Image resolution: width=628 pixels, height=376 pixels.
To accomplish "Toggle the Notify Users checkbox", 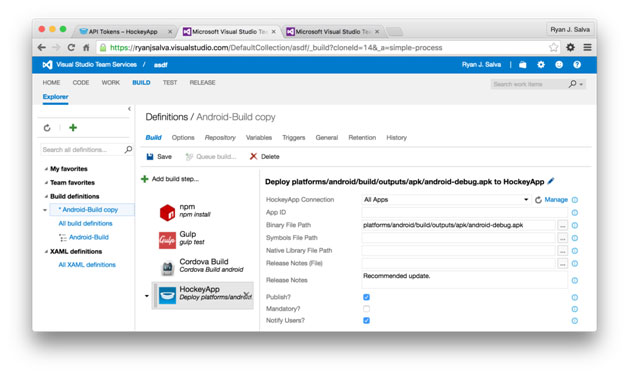I will [366, 320].
